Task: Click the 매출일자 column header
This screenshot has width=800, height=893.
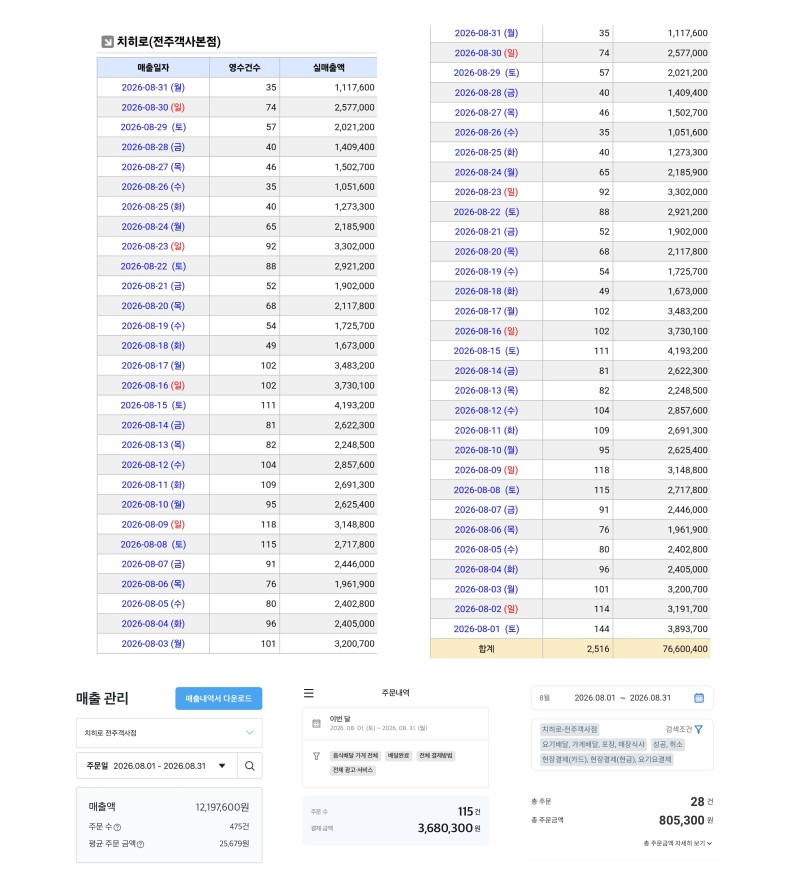Action: coord(153,67)
